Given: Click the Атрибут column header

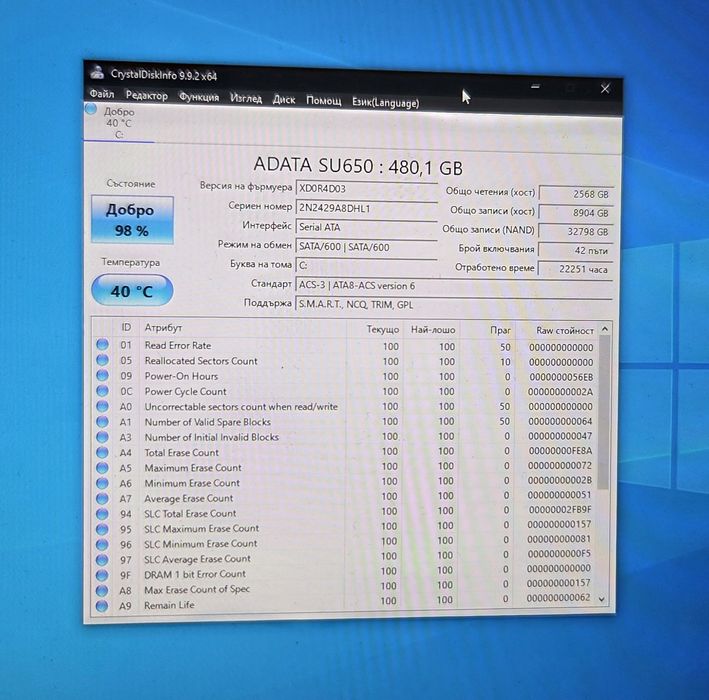Looking at the screenshot, I should tap(163, 328).
